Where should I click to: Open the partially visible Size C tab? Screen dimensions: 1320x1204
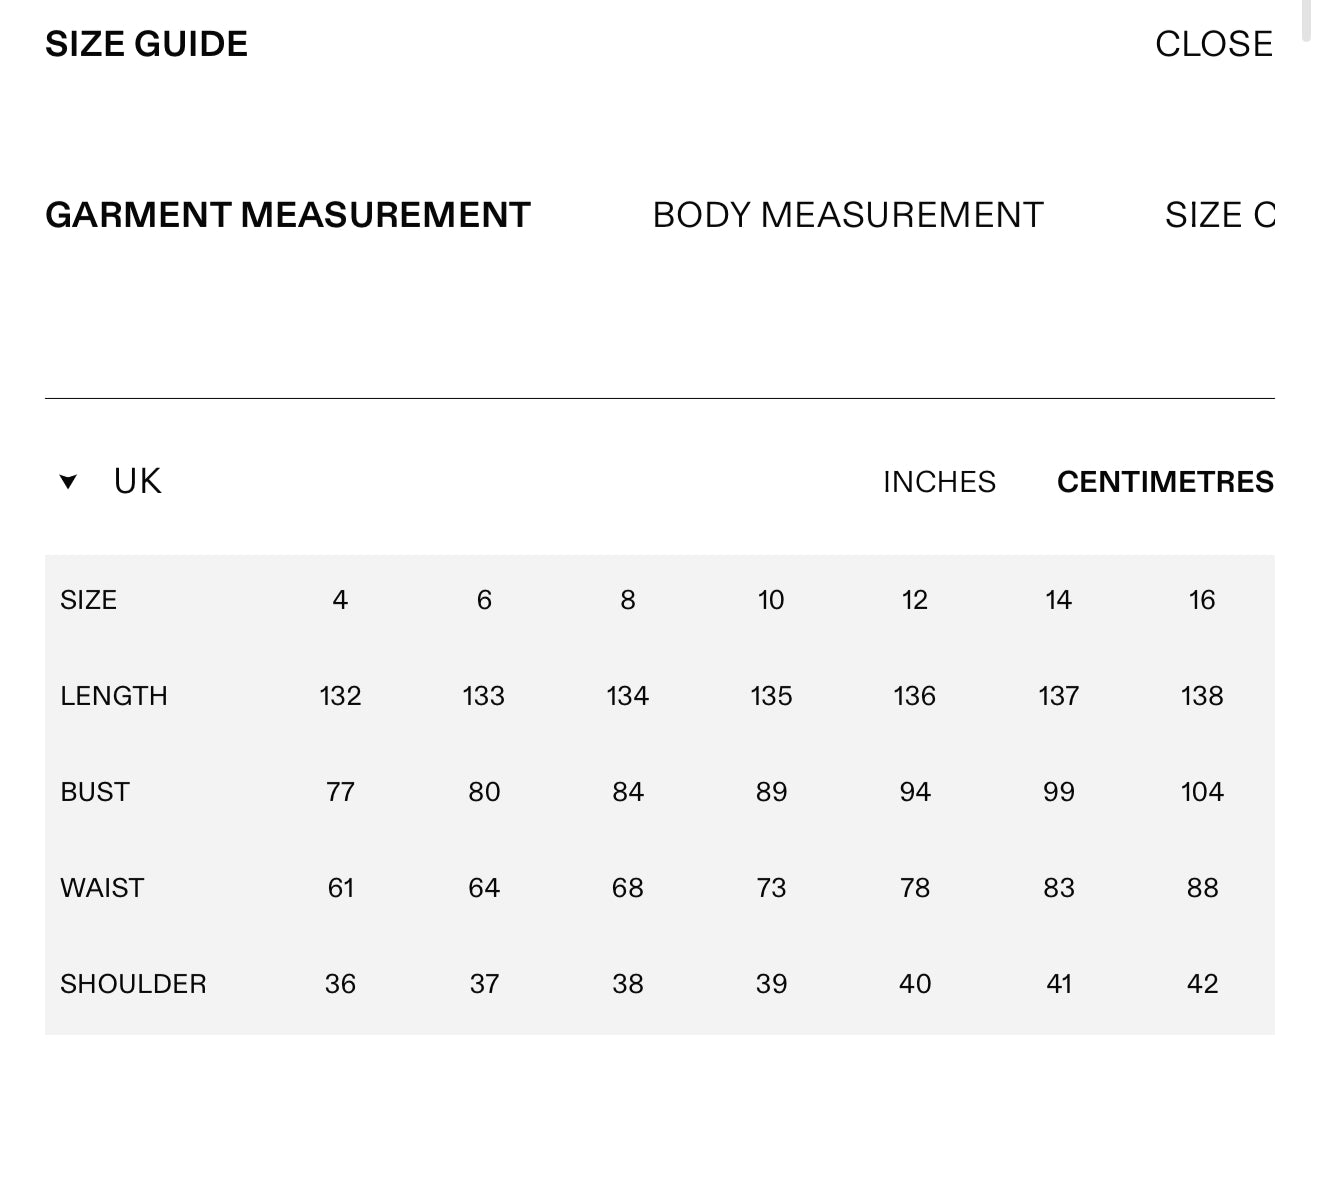pyautogui.click(x=1219, y=215)
